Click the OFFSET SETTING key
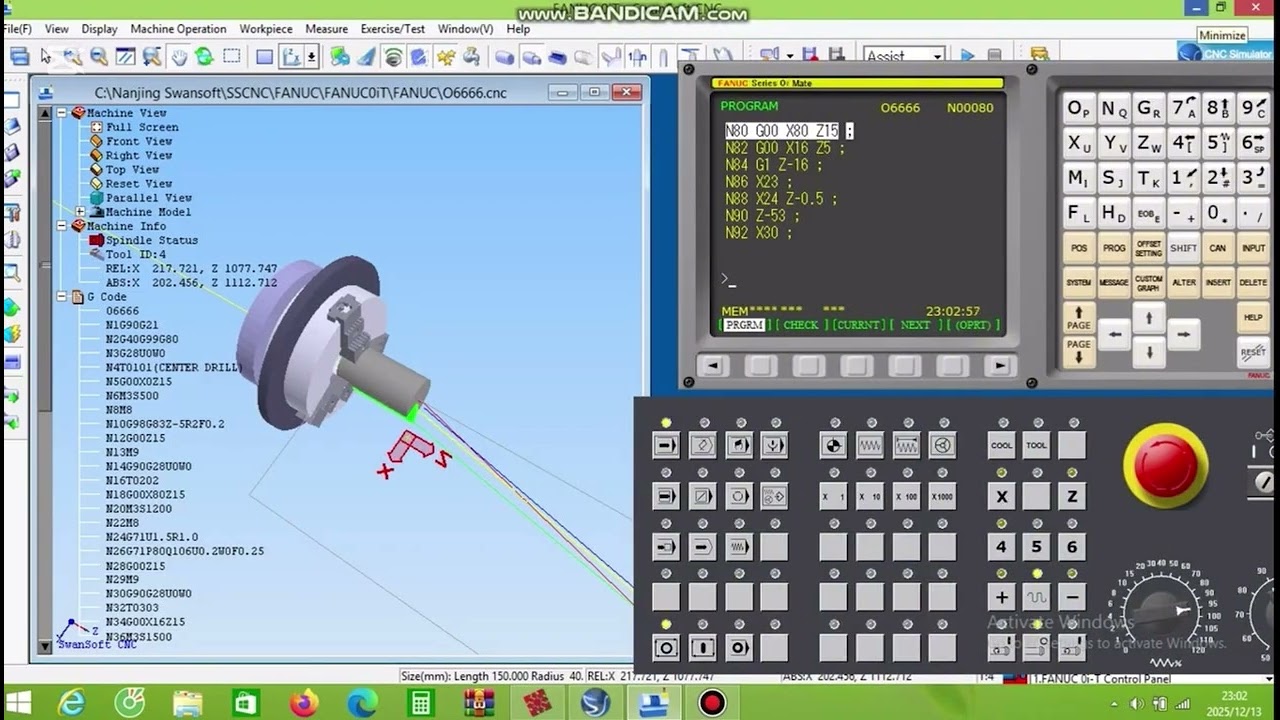1280x720 pixels. coord(1148,248)
